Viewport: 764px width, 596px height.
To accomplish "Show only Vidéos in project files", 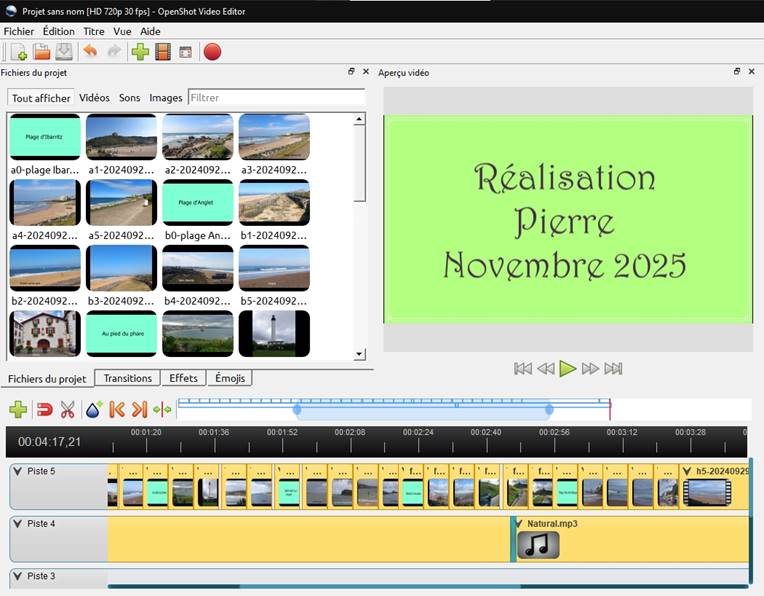I will click(x=94, y=98).
